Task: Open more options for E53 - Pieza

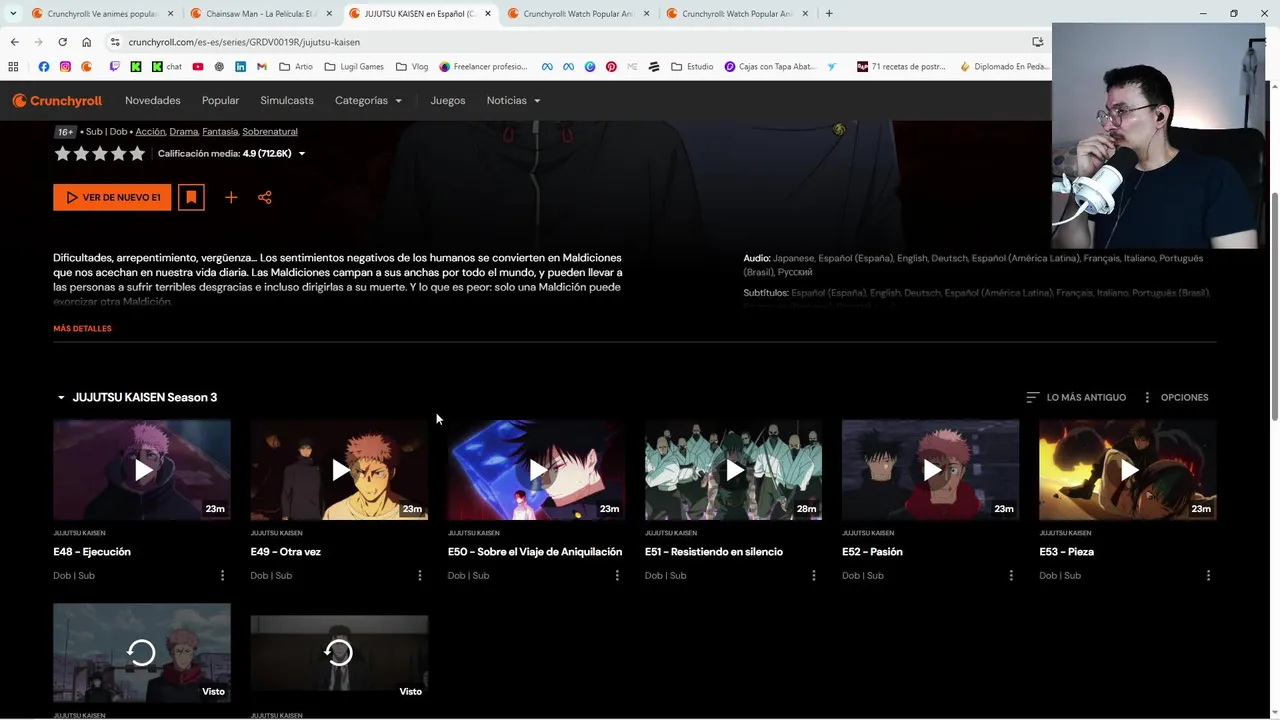Action: click(x=1208, y=575)
